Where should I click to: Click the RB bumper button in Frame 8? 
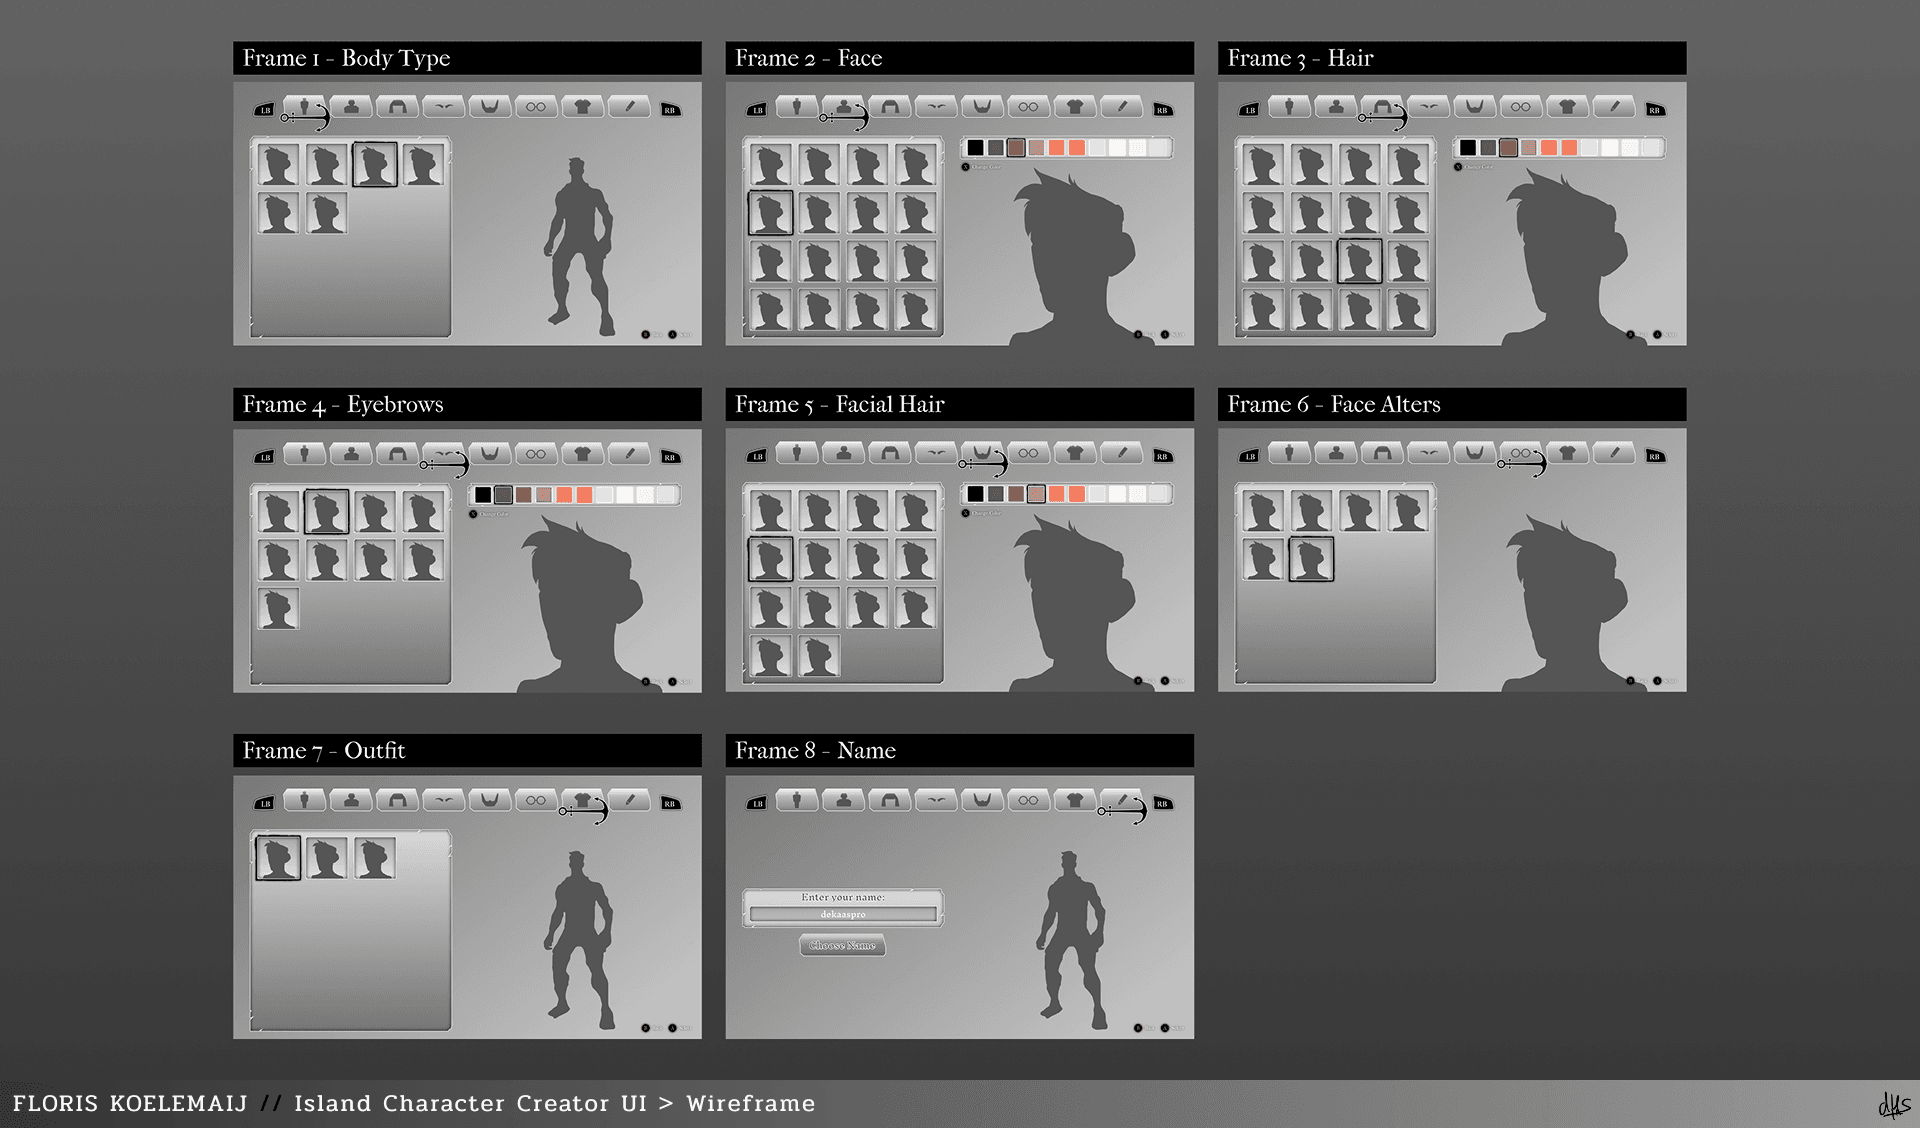pos(1162,803)
